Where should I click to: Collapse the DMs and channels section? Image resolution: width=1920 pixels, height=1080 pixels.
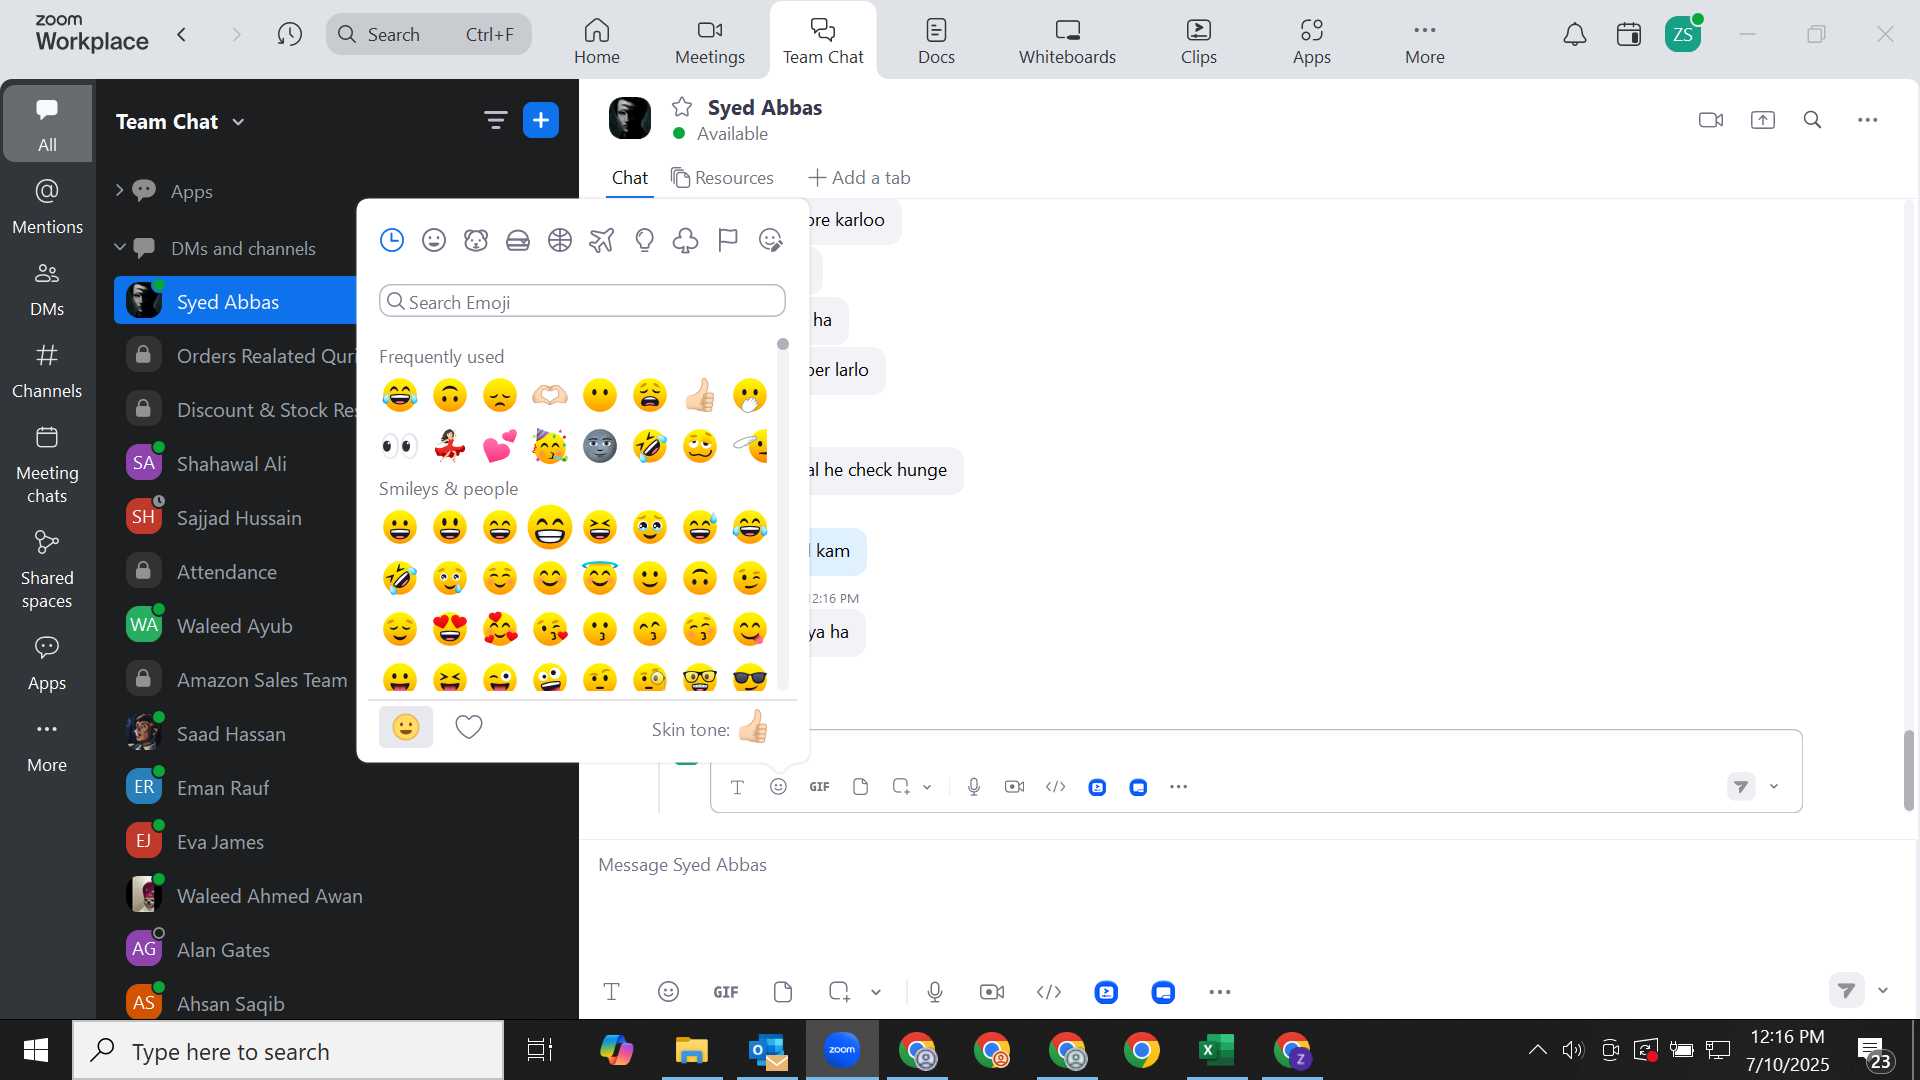119,247
